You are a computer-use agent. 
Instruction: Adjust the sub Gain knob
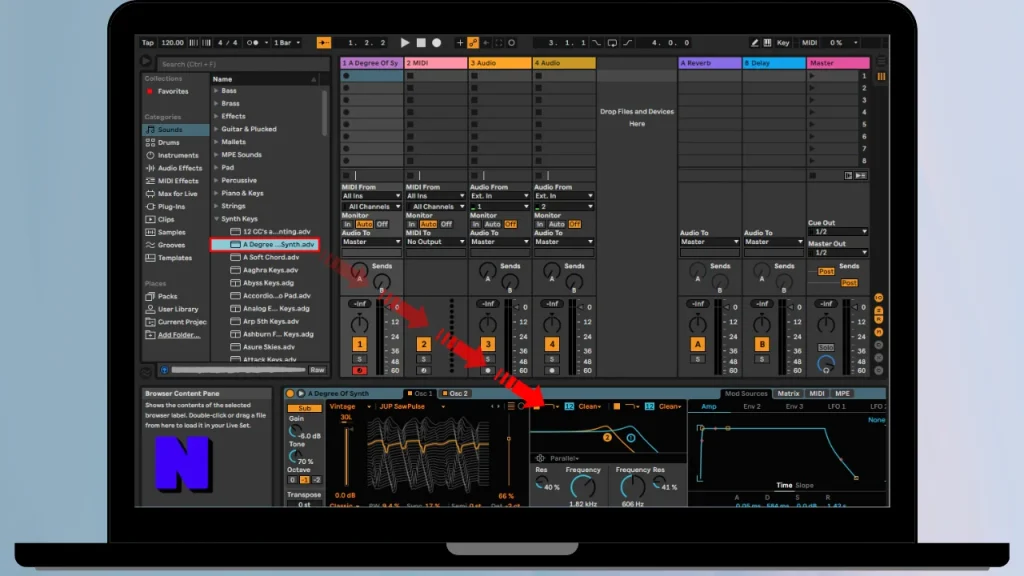(x=295, y=432)
